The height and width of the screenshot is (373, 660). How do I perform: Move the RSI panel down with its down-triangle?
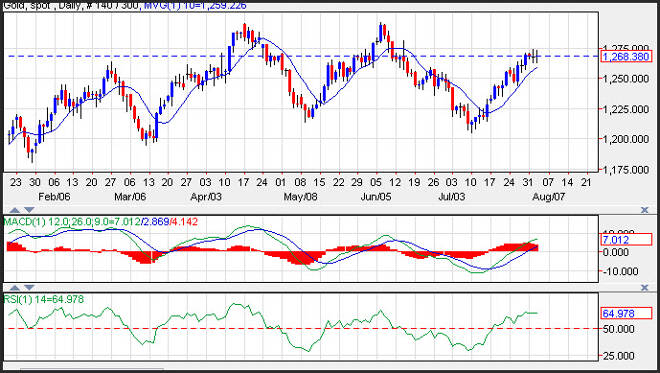[29, 288]
